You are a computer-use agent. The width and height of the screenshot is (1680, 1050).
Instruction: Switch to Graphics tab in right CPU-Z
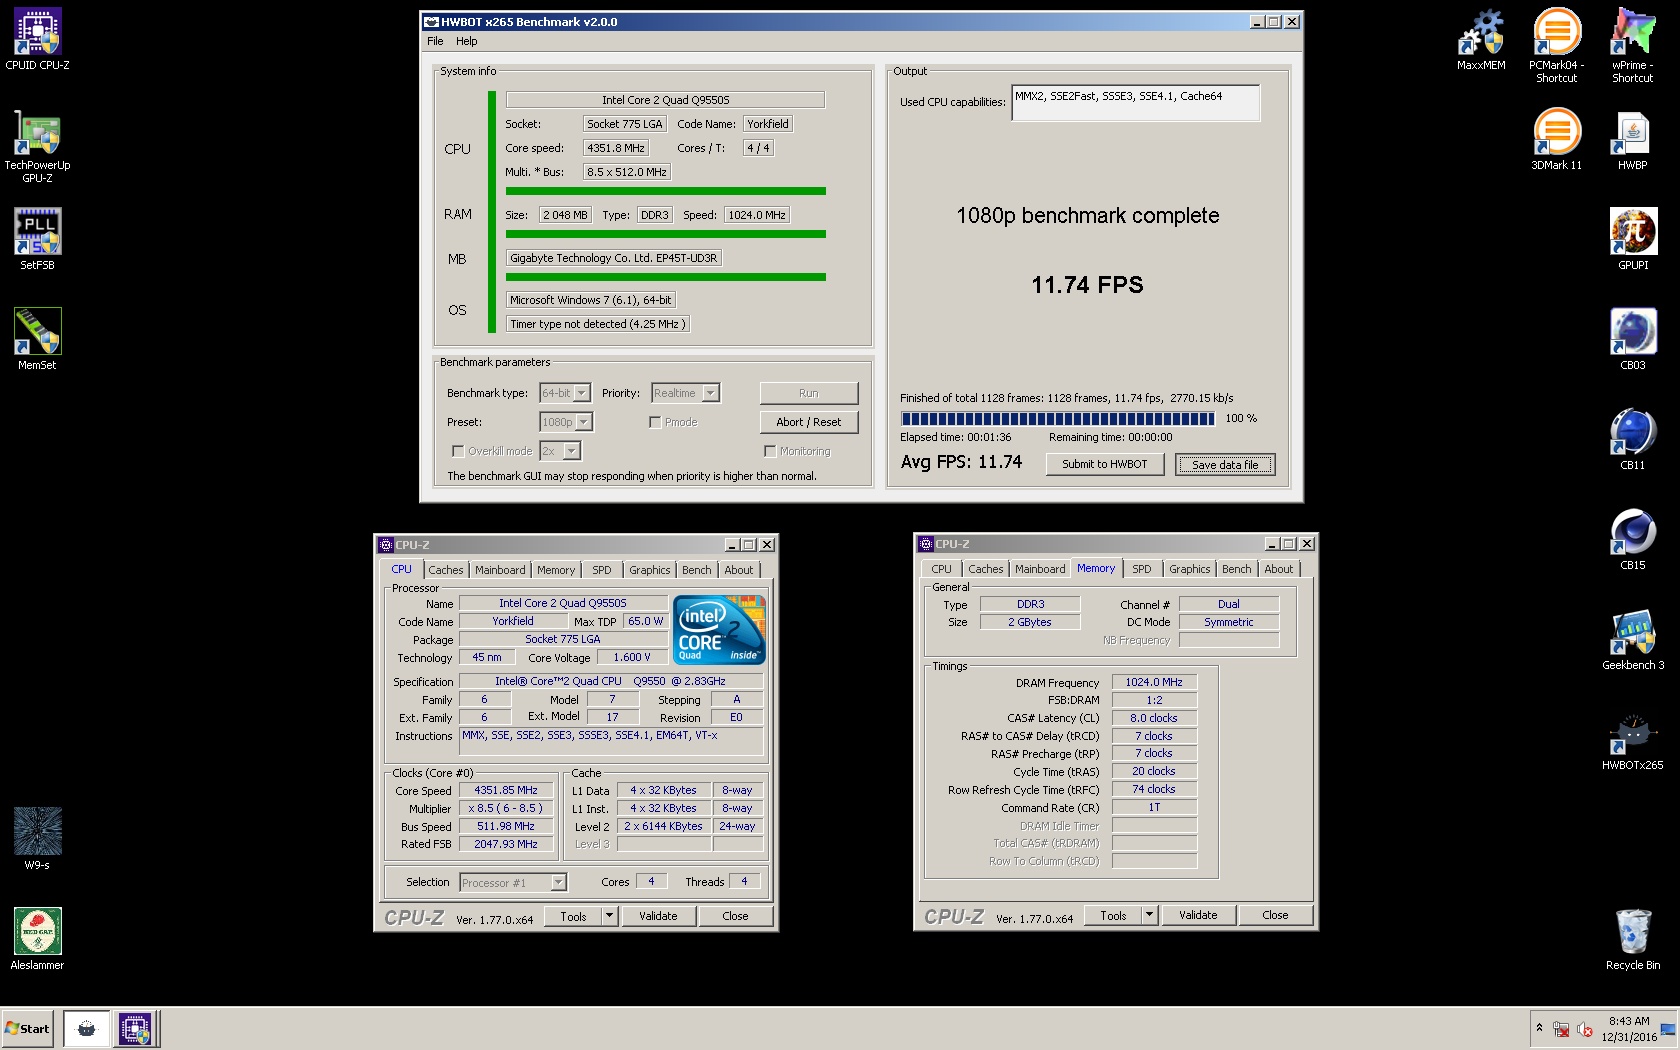tap(1190, 569)
